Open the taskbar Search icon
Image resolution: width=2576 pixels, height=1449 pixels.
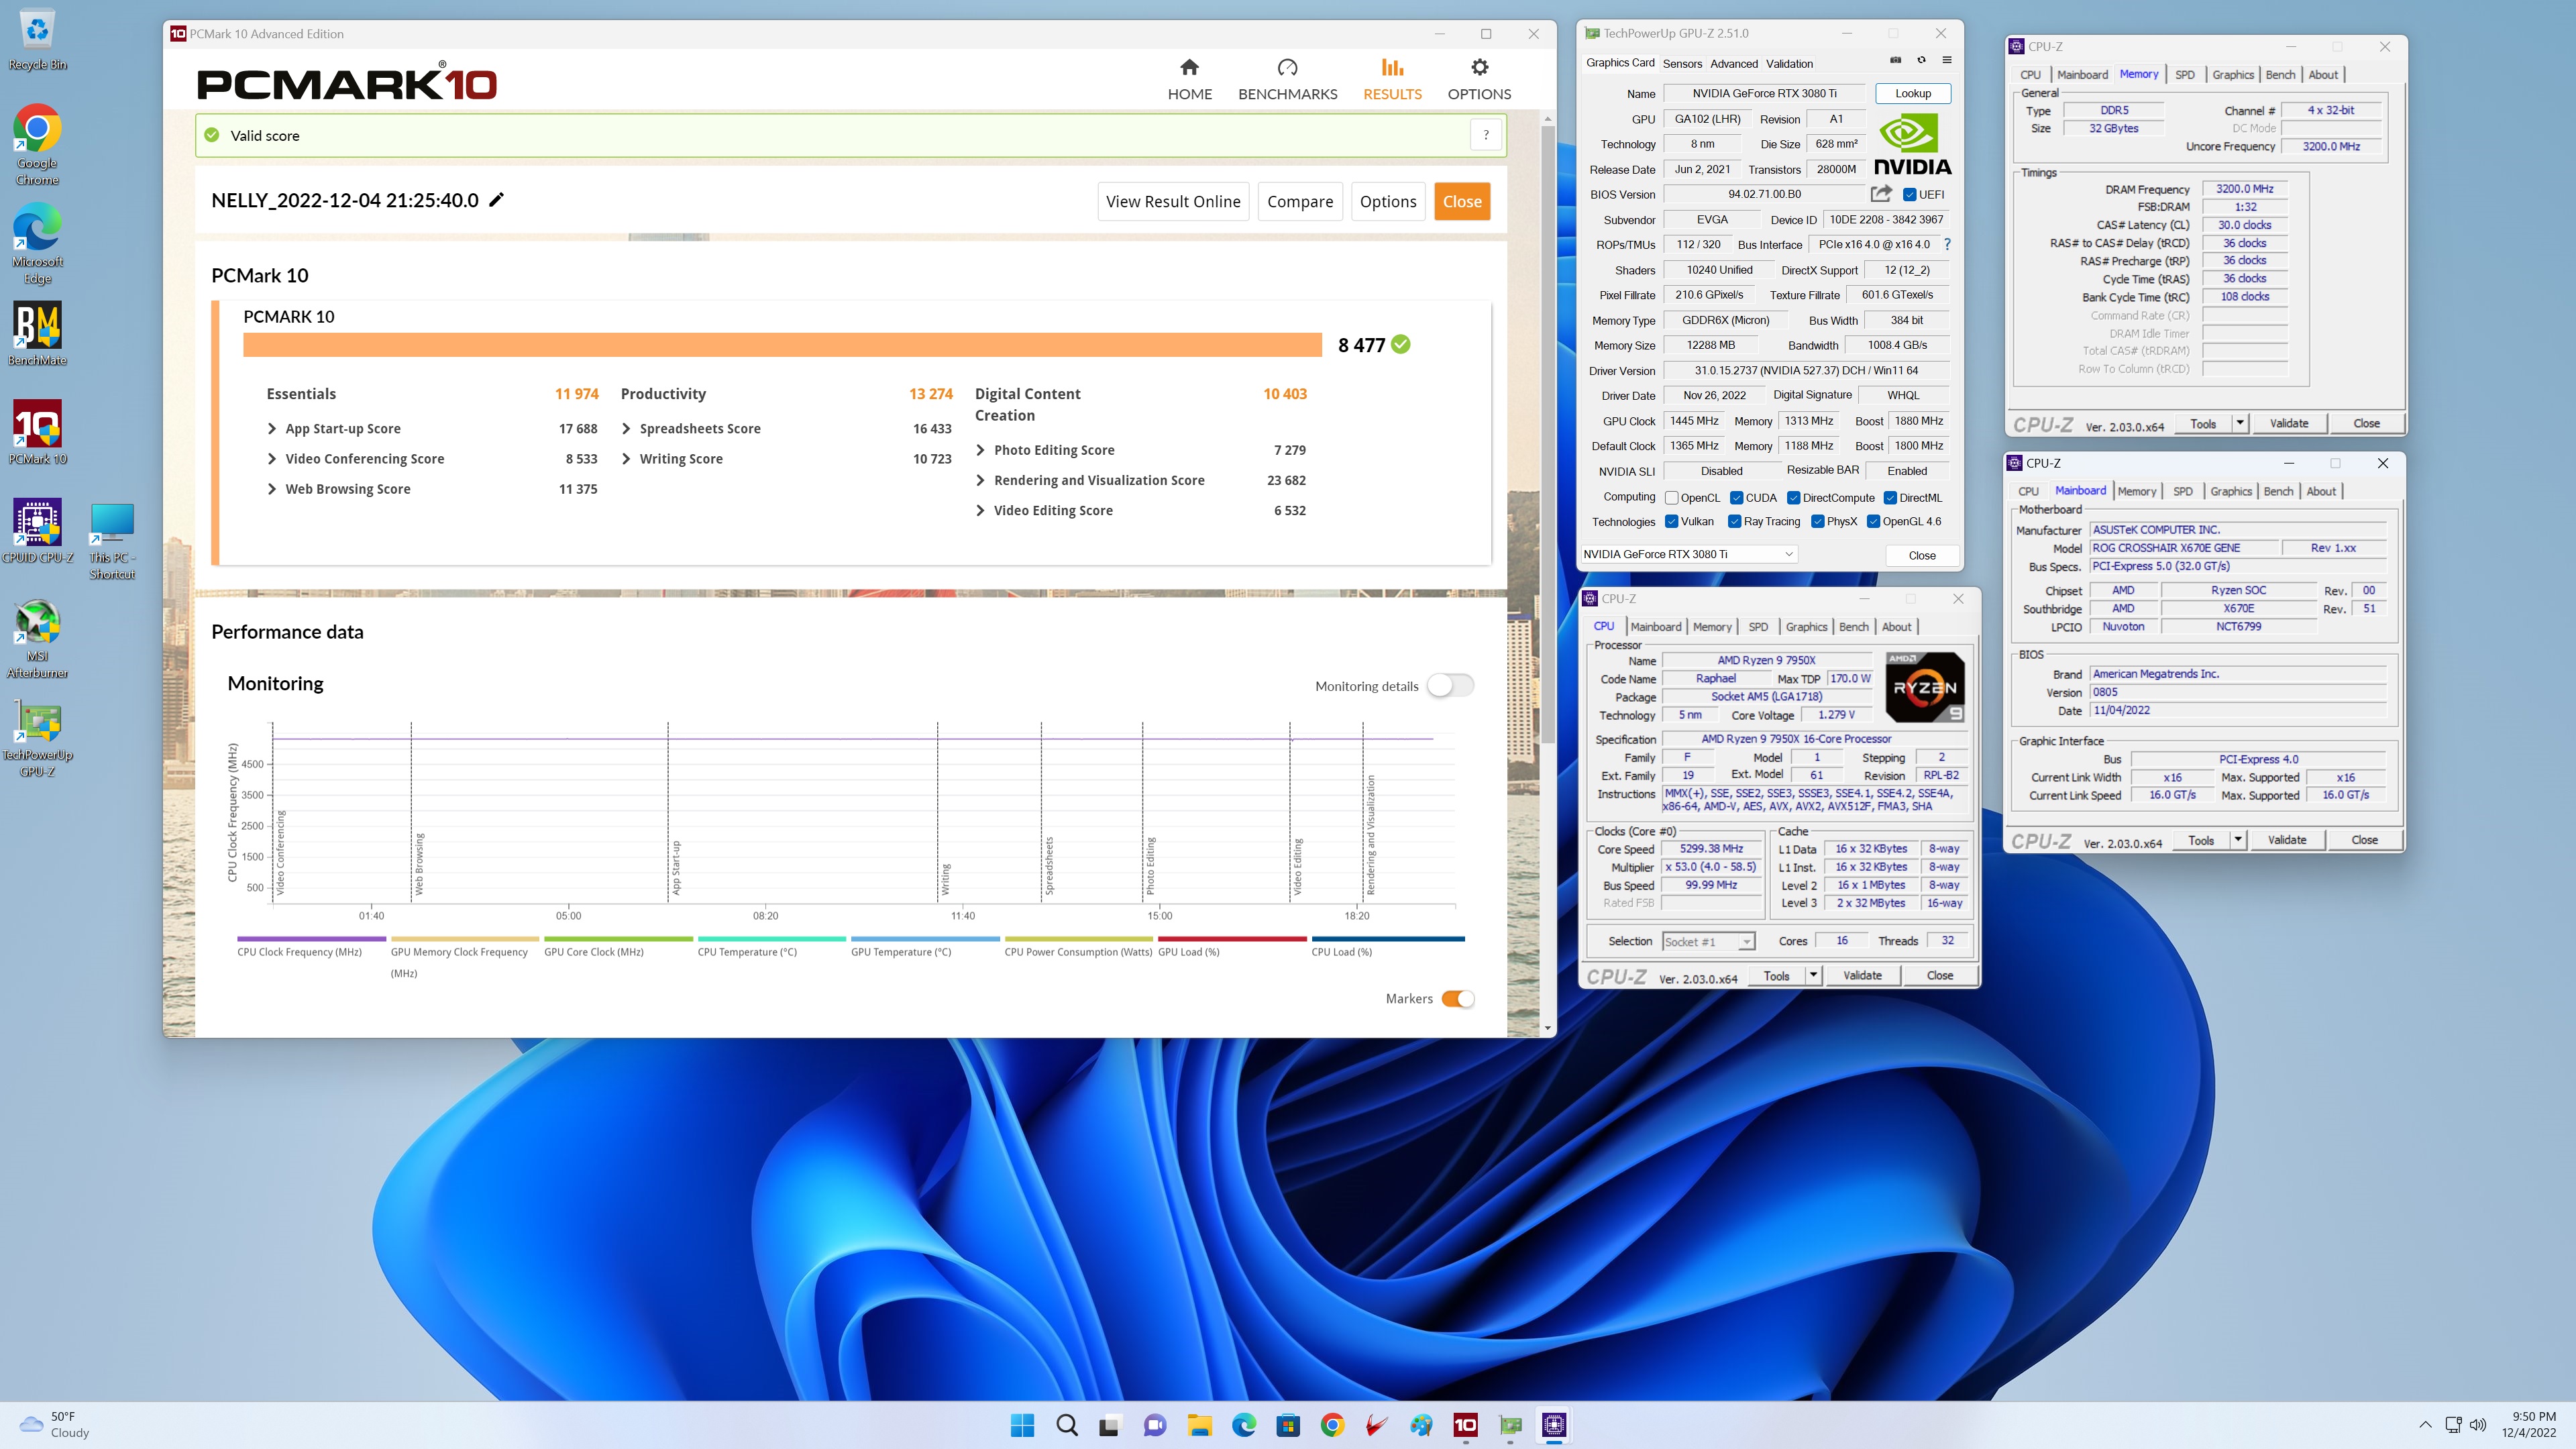pyautogui.click(x=1067, y=1425)
